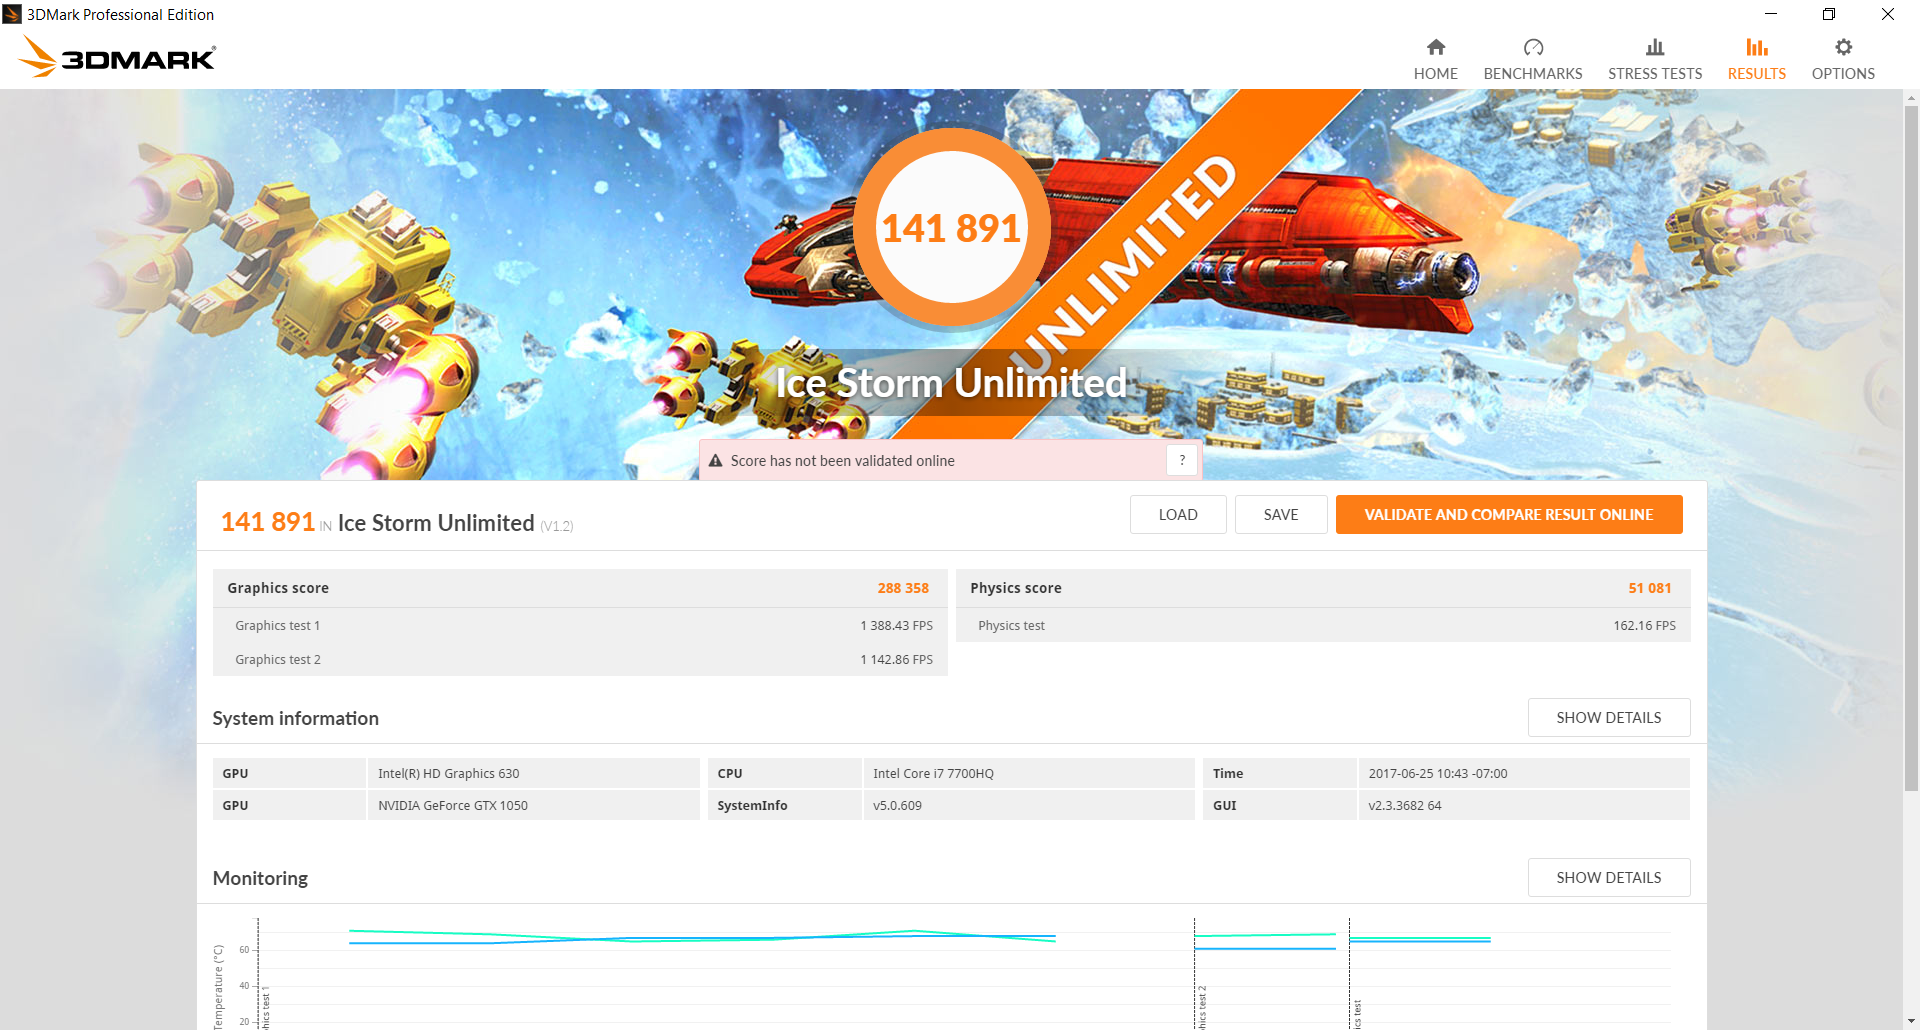Expand System information with Show Details
This screenshot has height=1030, width=1920.
click(1608, 718)
